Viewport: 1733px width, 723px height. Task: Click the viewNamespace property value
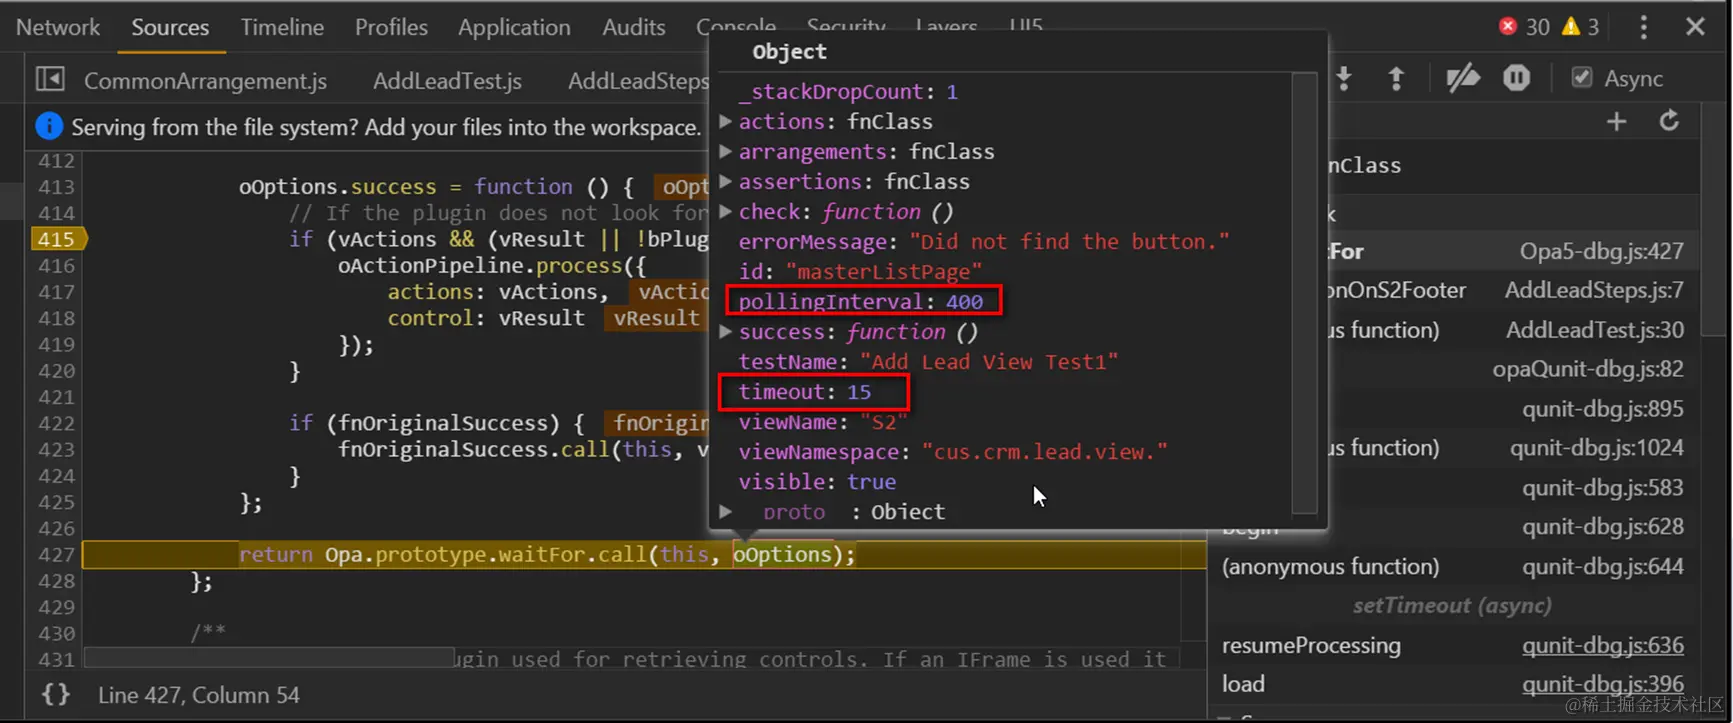[1045, 452]
